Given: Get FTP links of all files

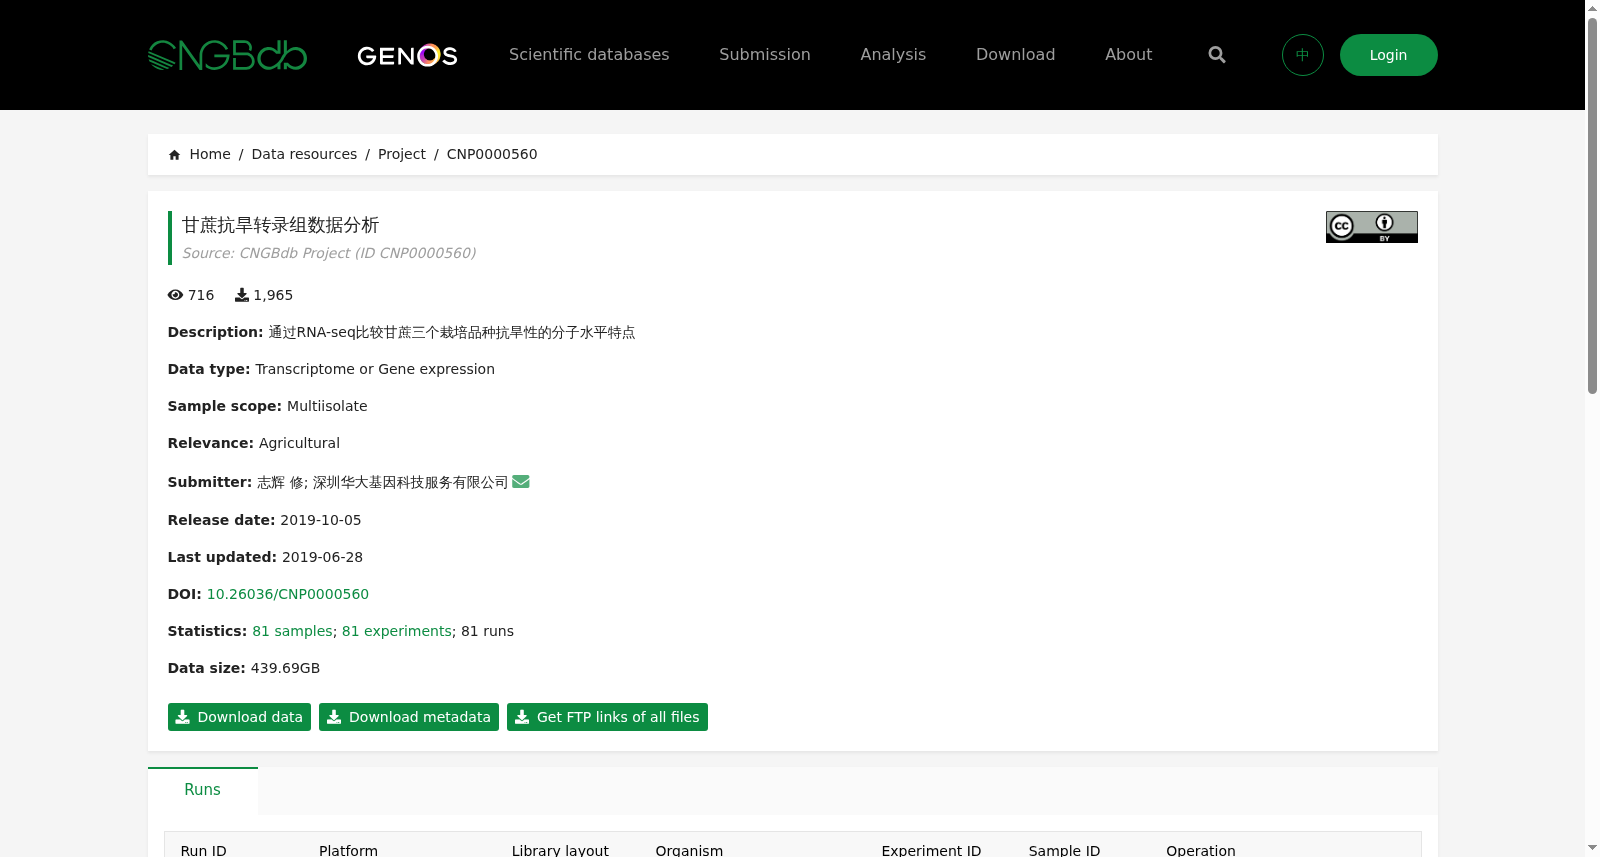Looking at the screenshot, I should [607, 717].
